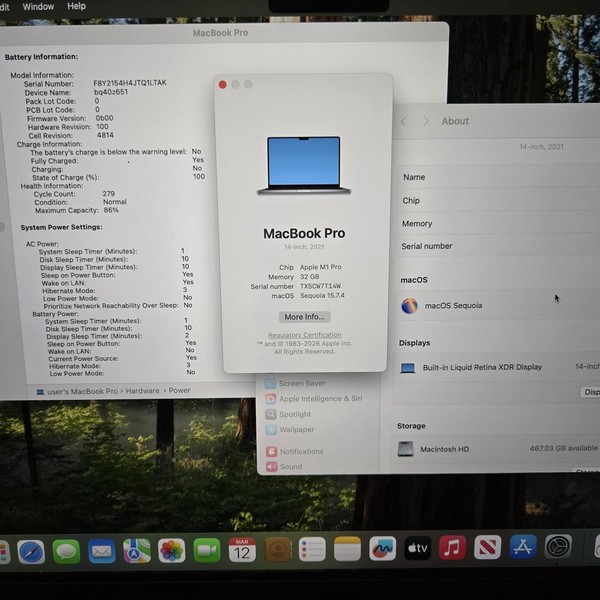Close the About This Mac window
The height and width of the screenshot is (600, 600).
(222, 85)
